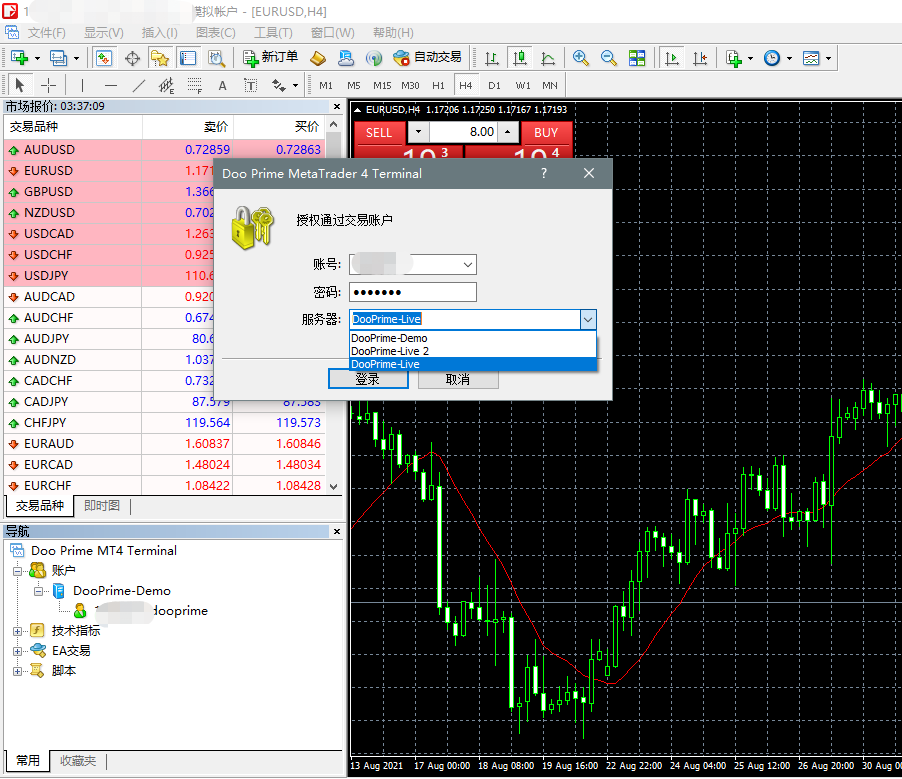Open the MetaEditor yellow book icon

pos(318,58)
